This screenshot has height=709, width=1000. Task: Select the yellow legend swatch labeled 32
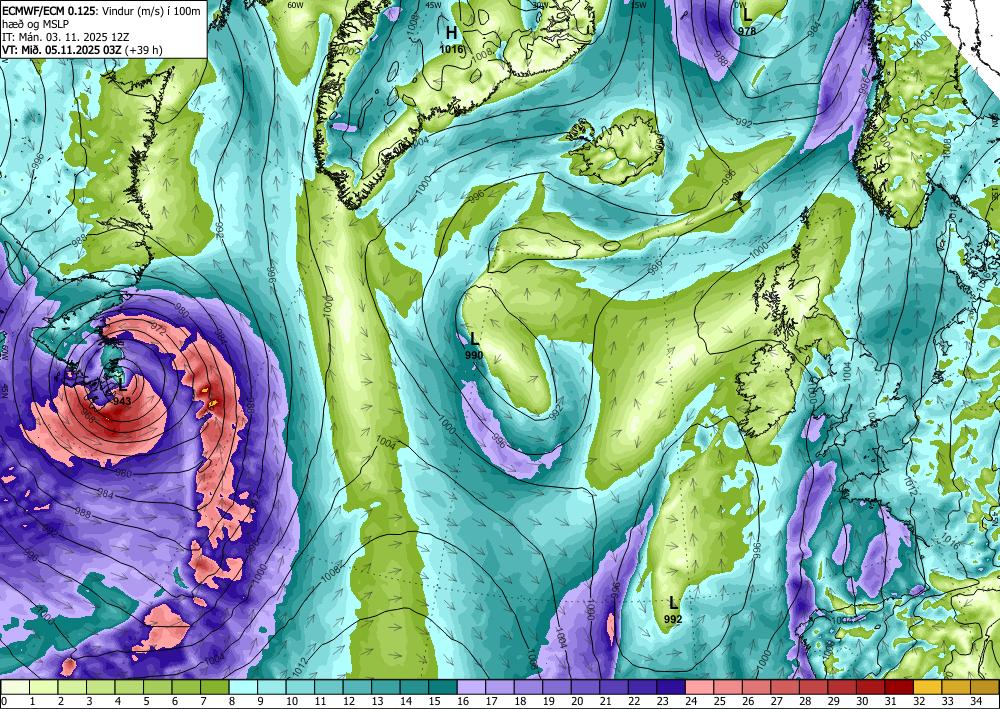[x=928, y=687]
